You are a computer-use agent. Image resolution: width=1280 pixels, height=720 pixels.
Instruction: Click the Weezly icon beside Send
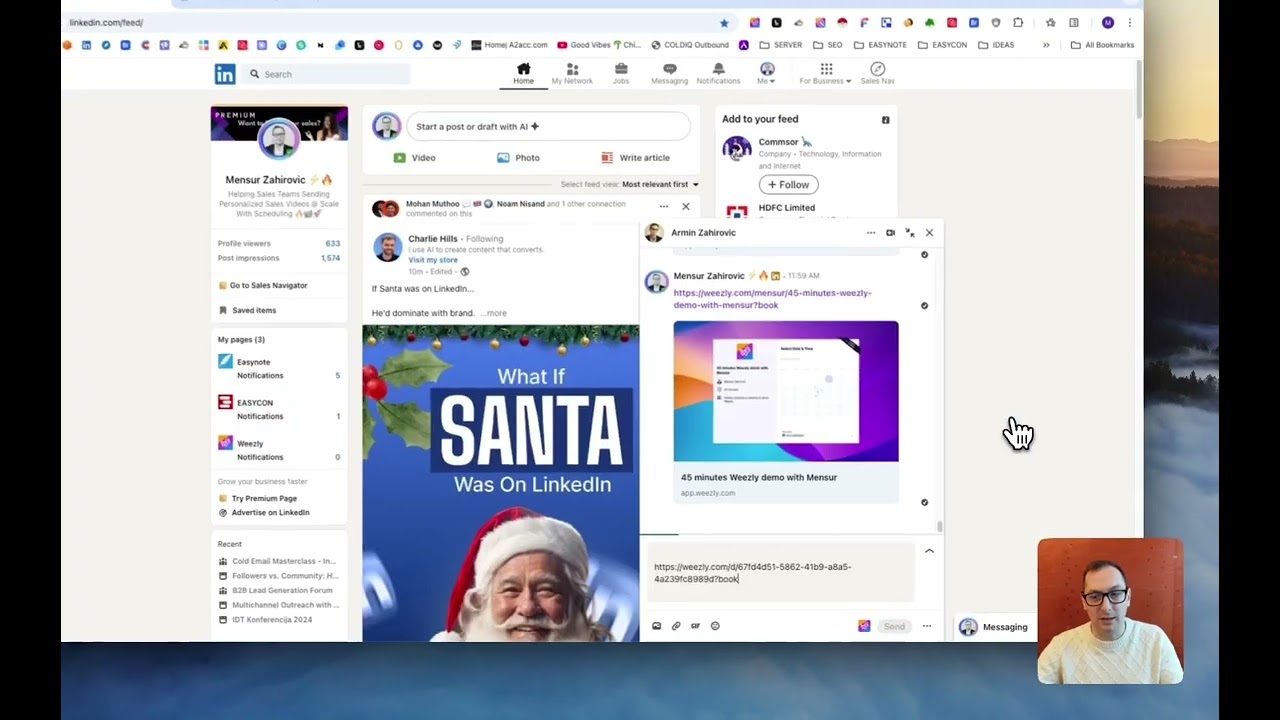click(864, 626)
